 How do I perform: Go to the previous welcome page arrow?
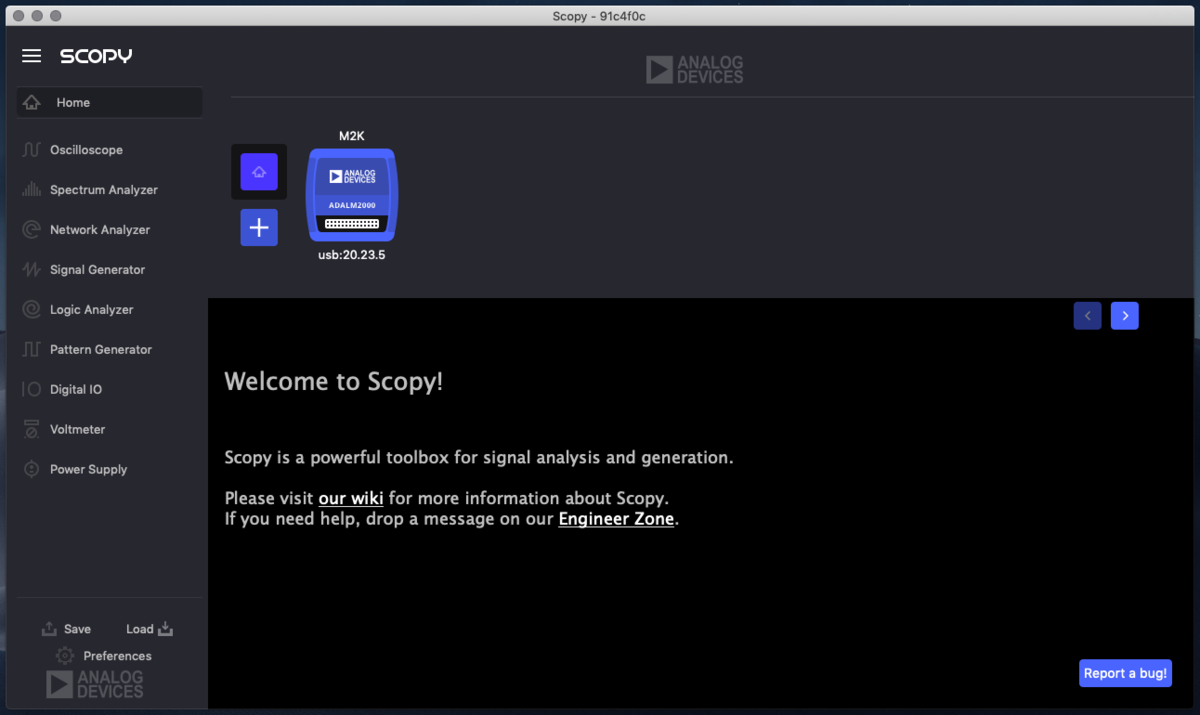click(x=1088, y=316)
